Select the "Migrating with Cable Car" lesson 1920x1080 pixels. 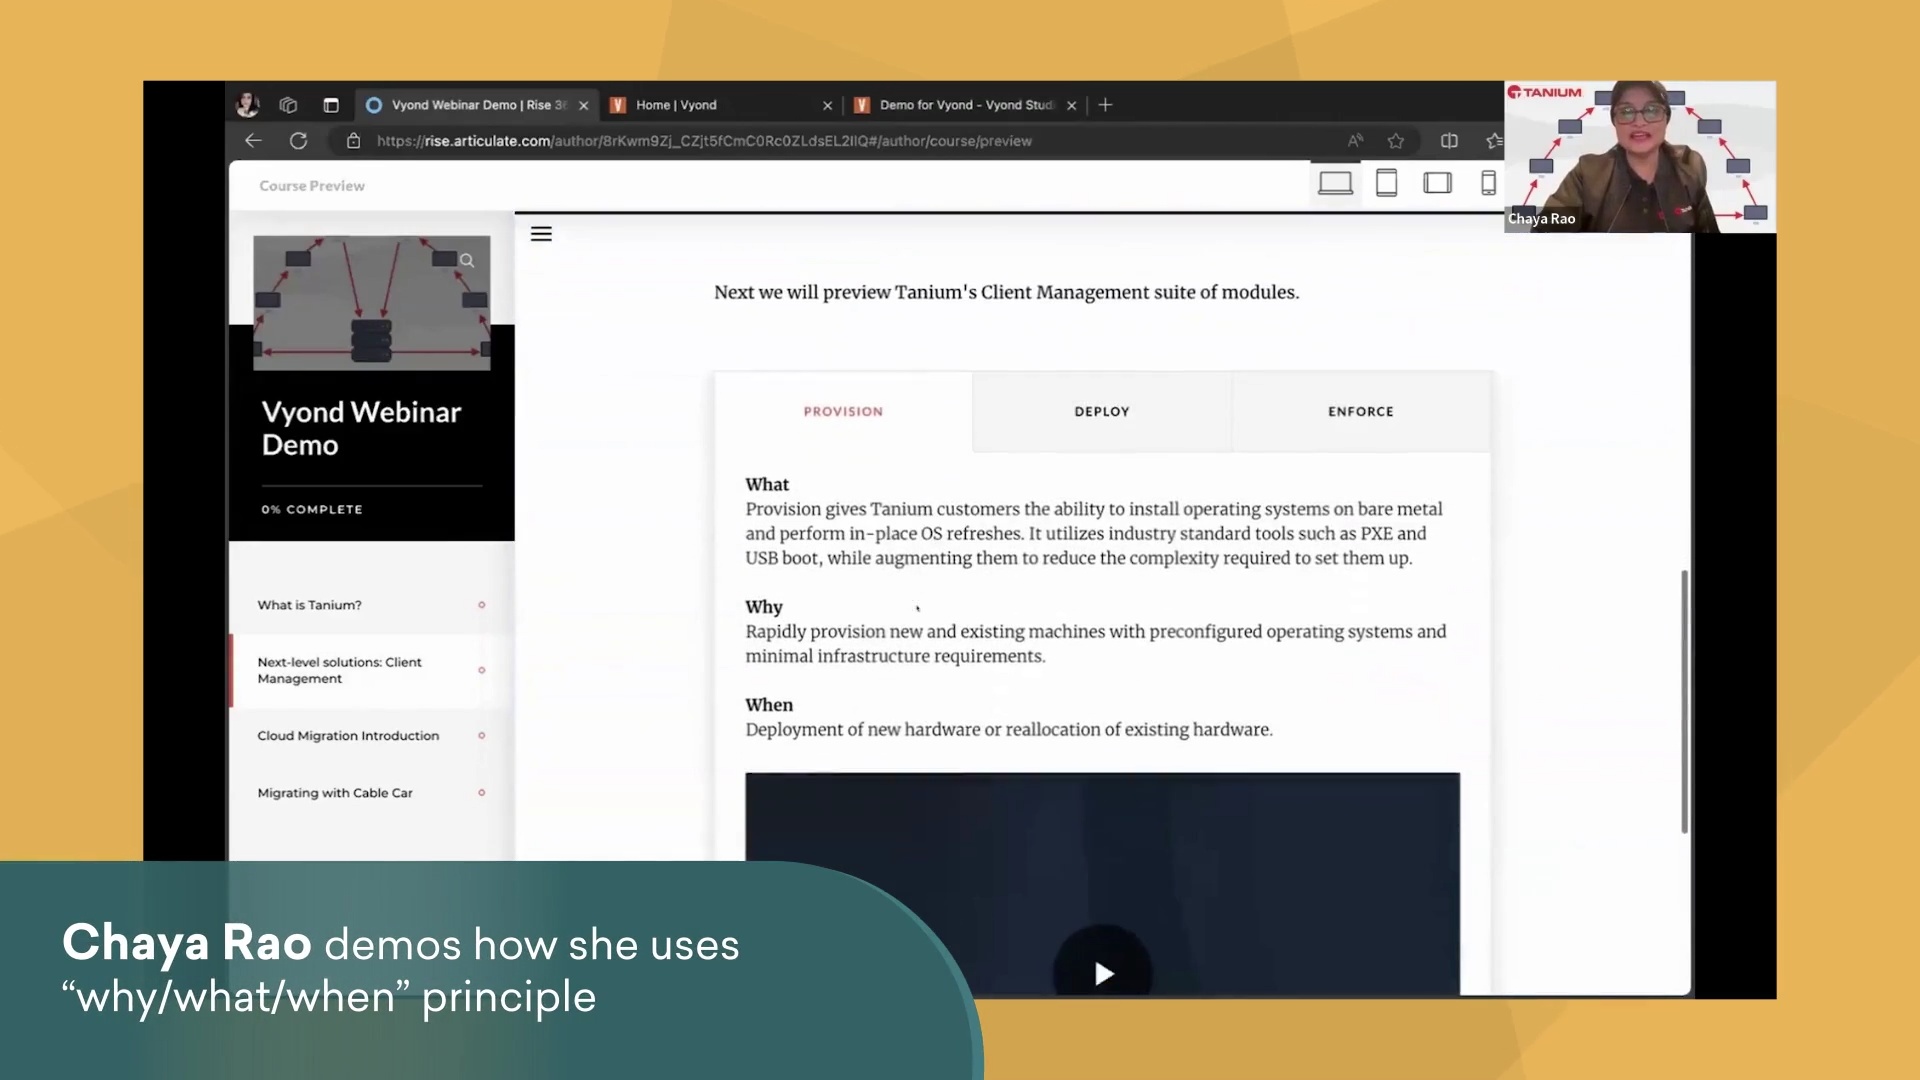tap(335, 792)
